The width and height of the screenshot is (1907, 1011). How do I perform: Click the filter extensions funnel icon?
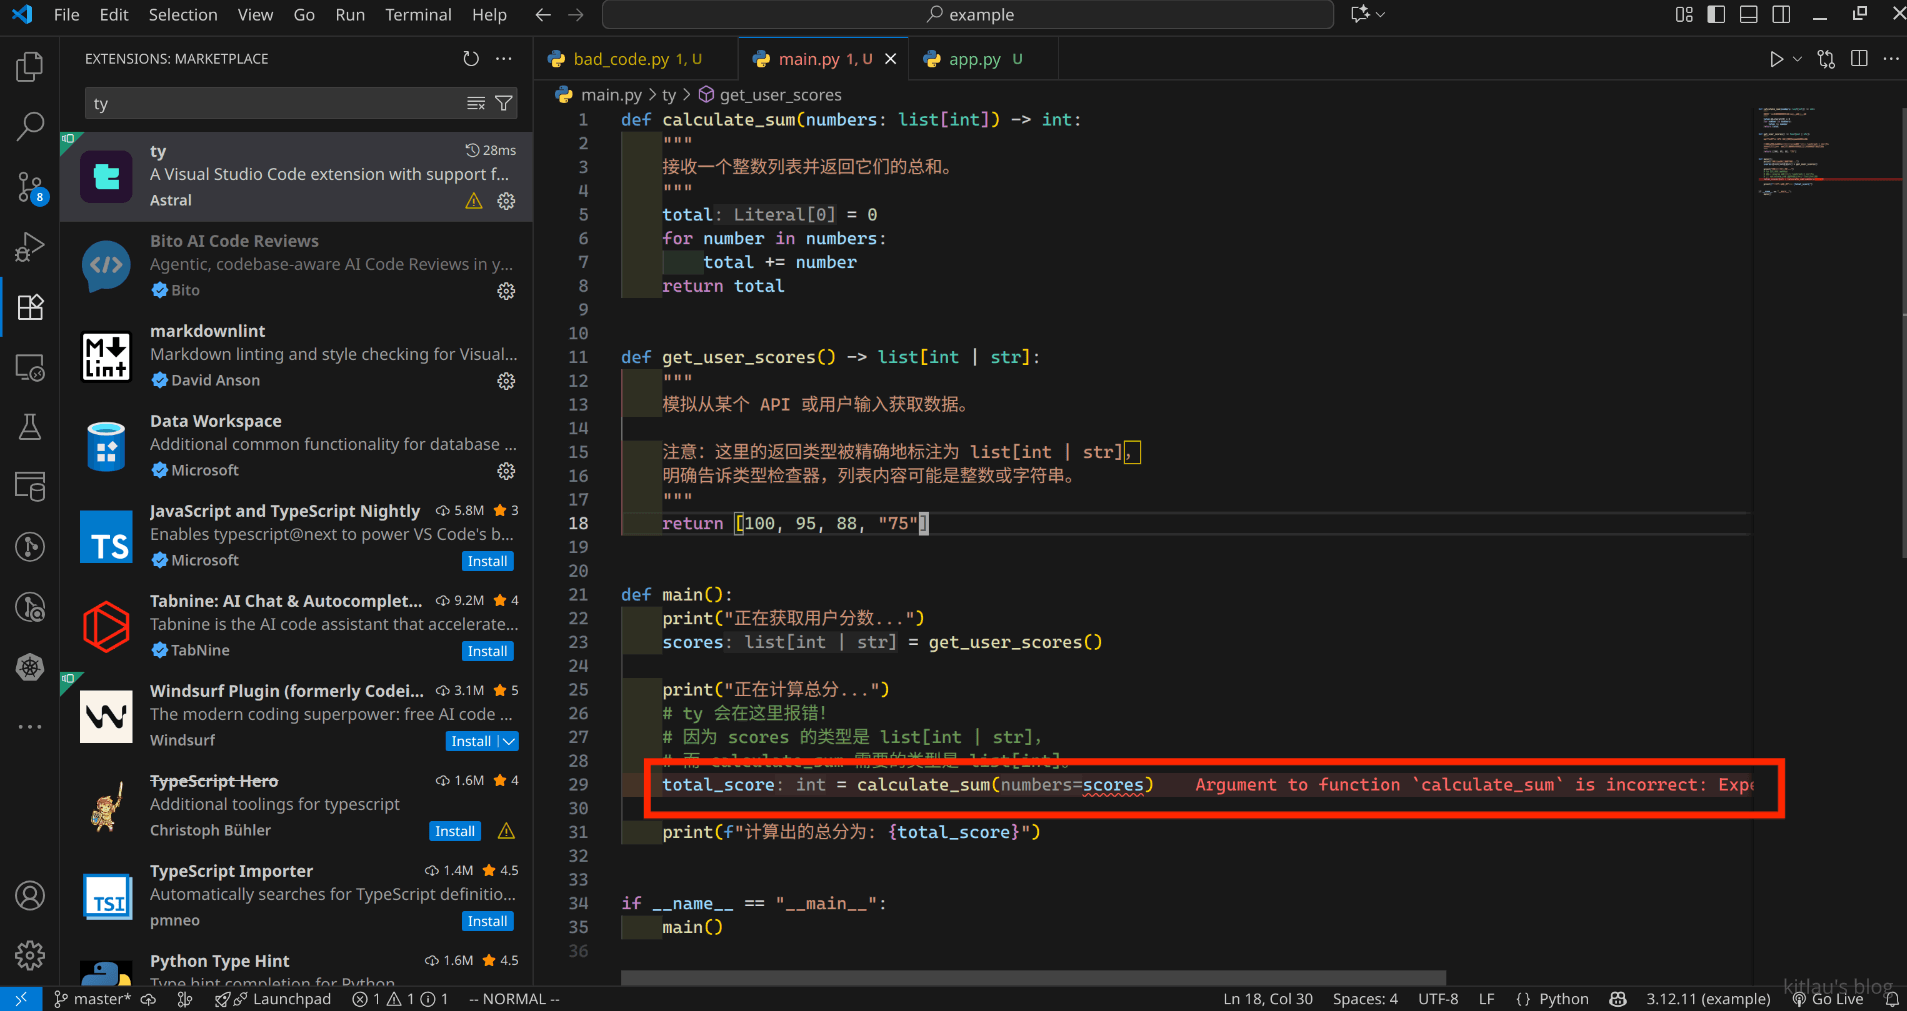point(504,103)
